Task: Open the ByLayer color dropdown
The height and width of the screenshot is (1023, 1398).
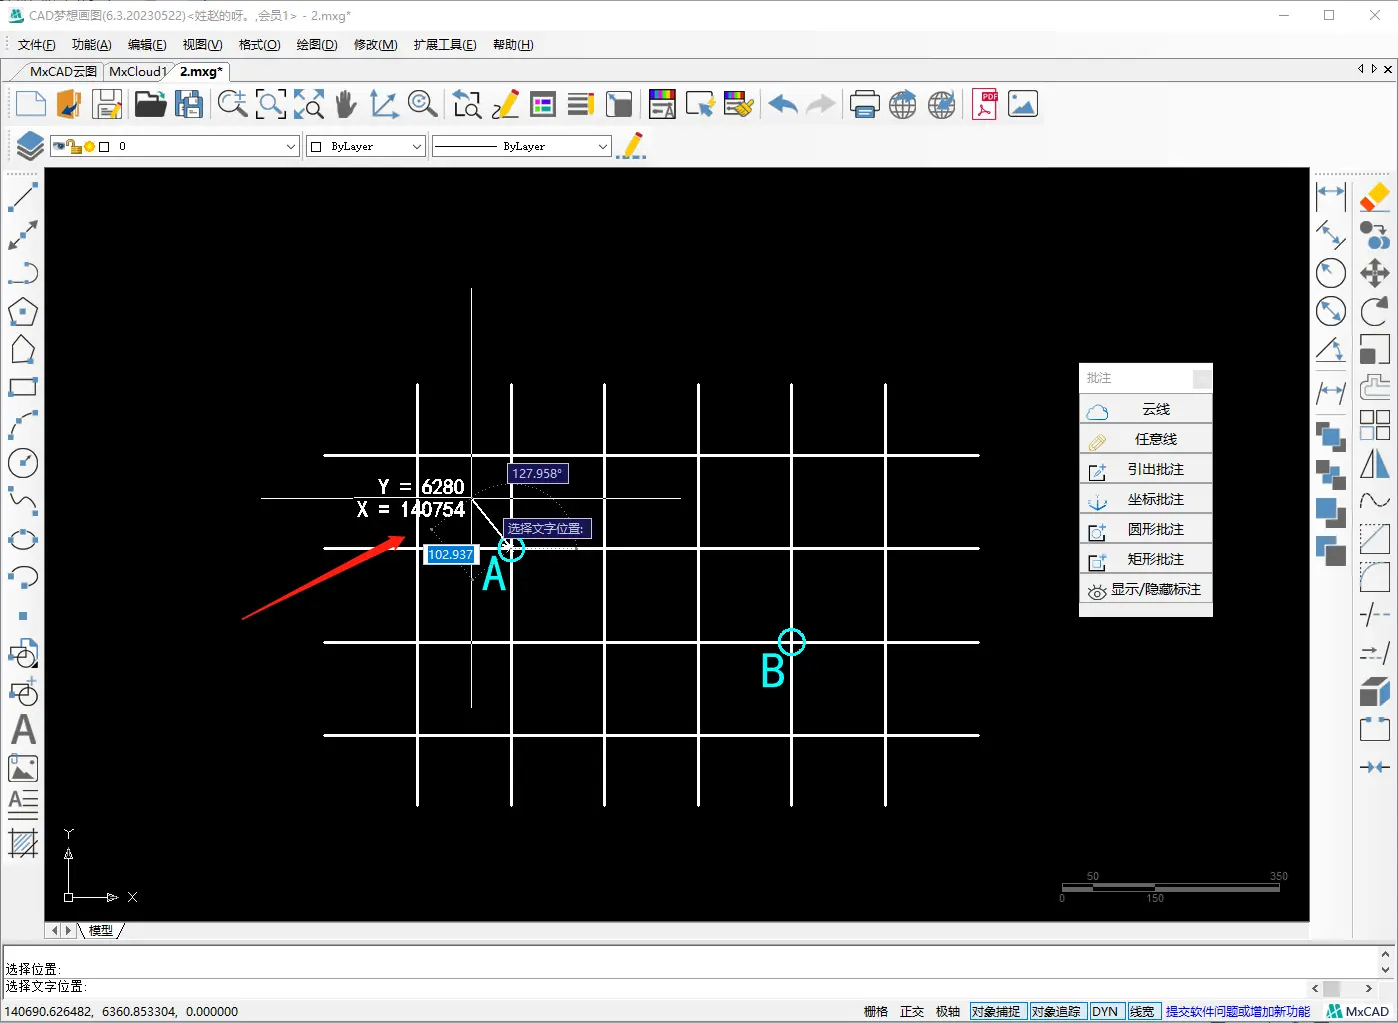Action: [416, 147]
